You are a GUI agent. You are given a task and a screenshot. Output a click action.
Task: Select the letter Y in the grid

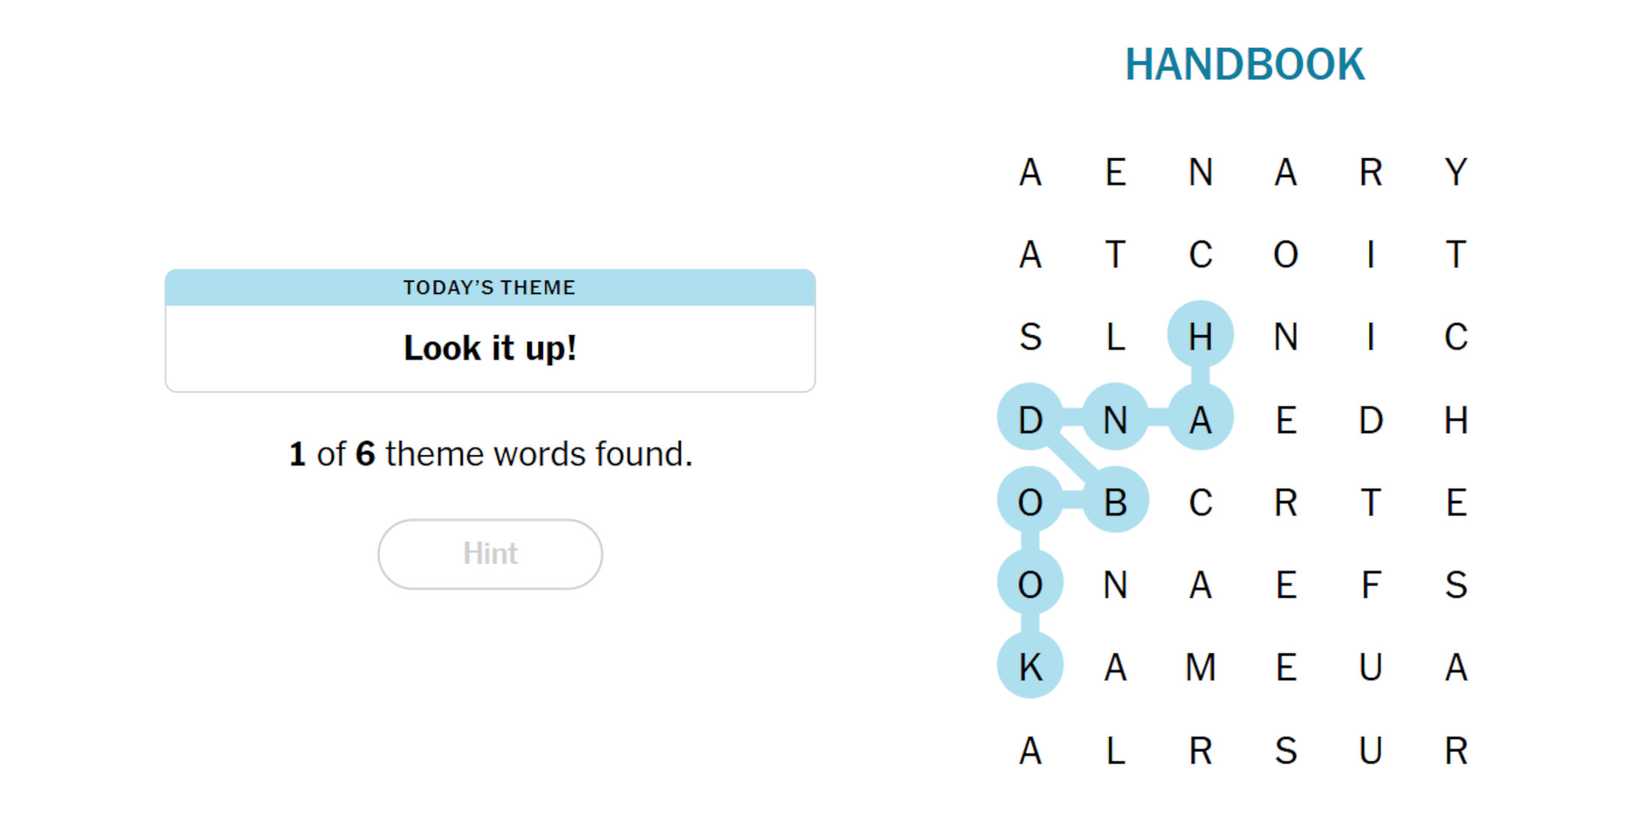(1456, 172)
